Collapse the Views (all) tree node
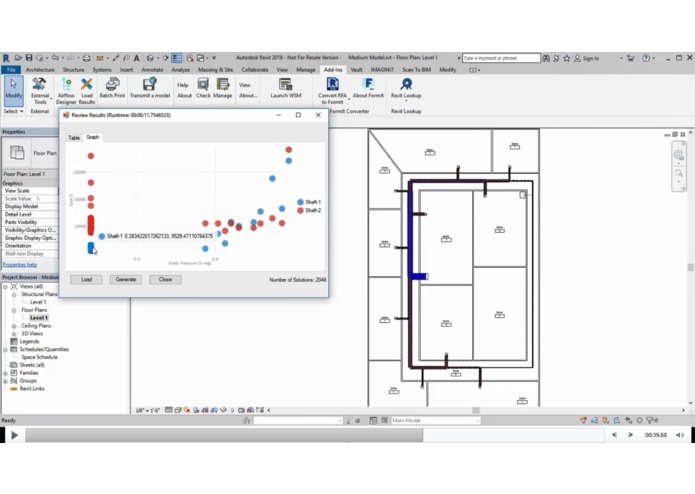Screen dimensions: 695x494 tap(5, 287)
